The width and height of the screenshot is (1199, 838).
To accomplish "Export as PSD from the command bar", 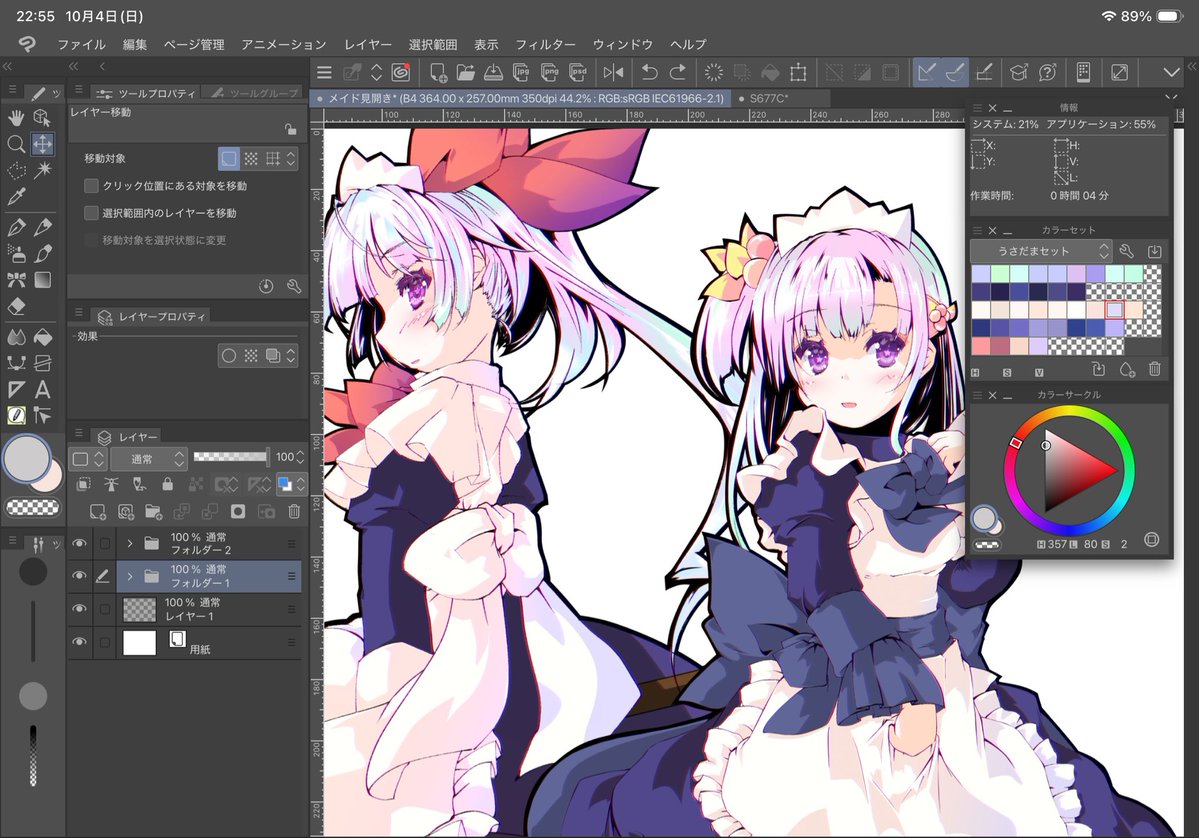I will tap(579, 73).
